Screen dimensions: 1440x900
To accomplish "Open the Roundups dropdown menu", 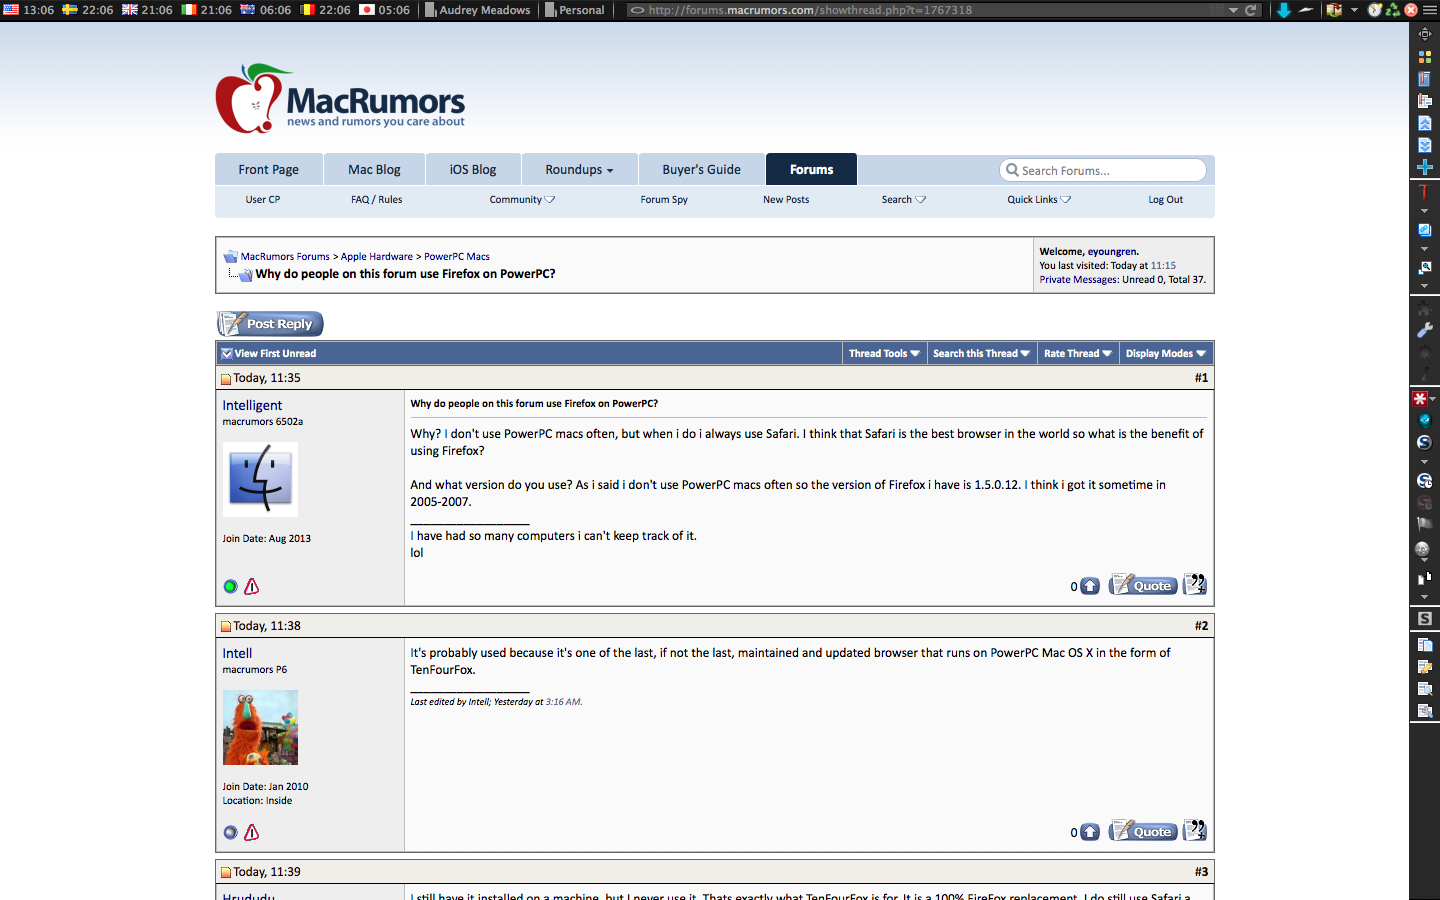I will pos(579,169).
